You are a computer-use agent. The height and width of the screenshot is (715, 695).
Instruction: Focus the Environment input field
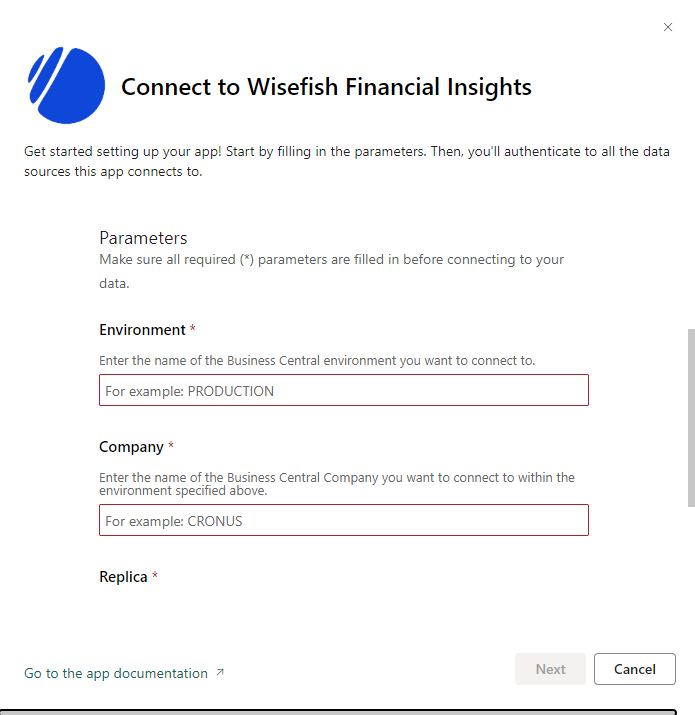tap(343, 390)
